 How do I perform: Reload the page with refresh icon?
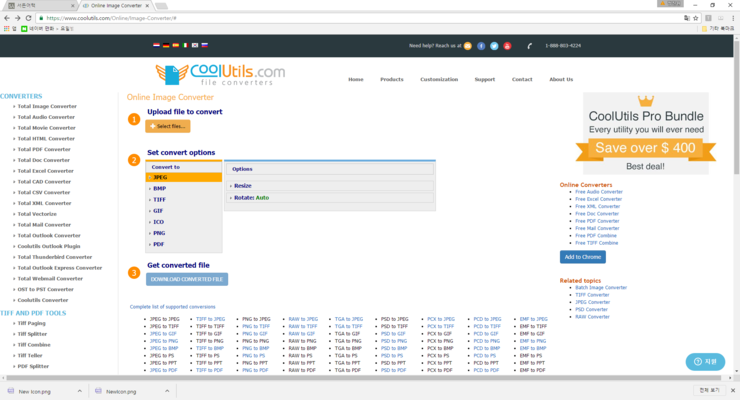coord(28,18)
